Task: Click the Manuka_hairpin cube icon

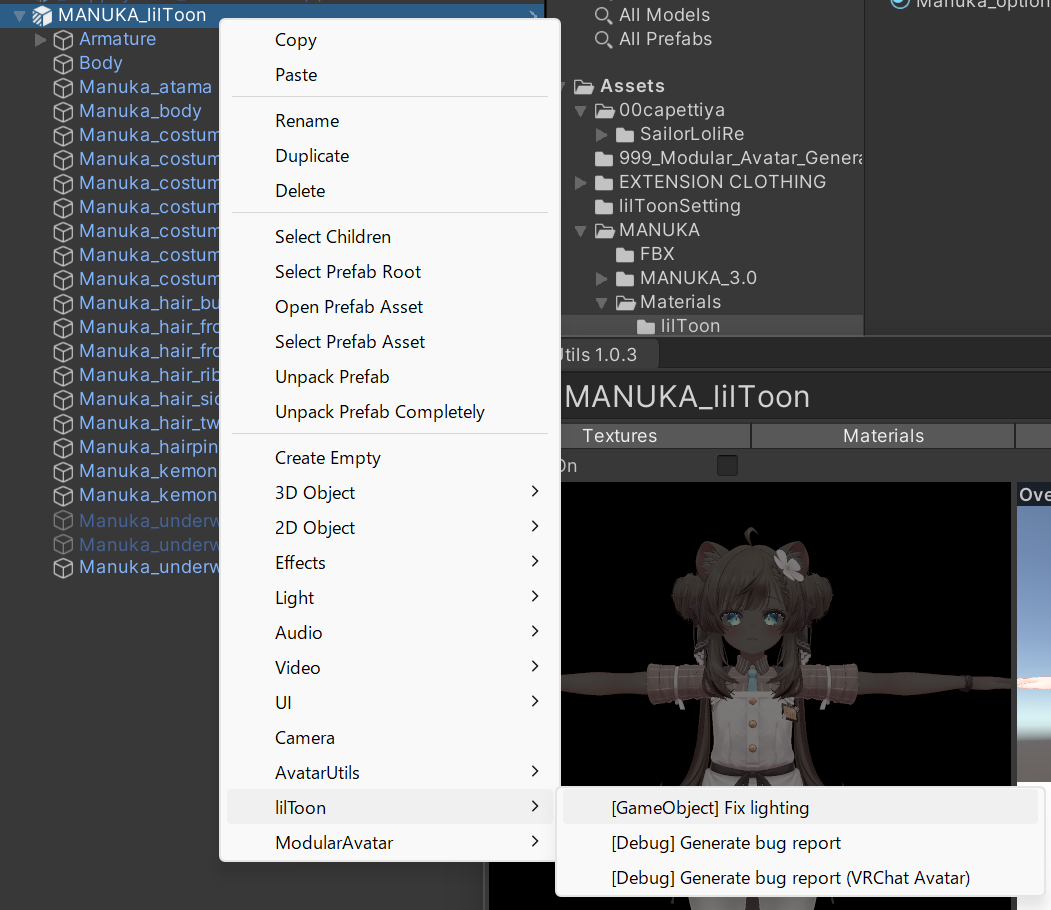Action: pyautogui.click(x=63, y=448)
